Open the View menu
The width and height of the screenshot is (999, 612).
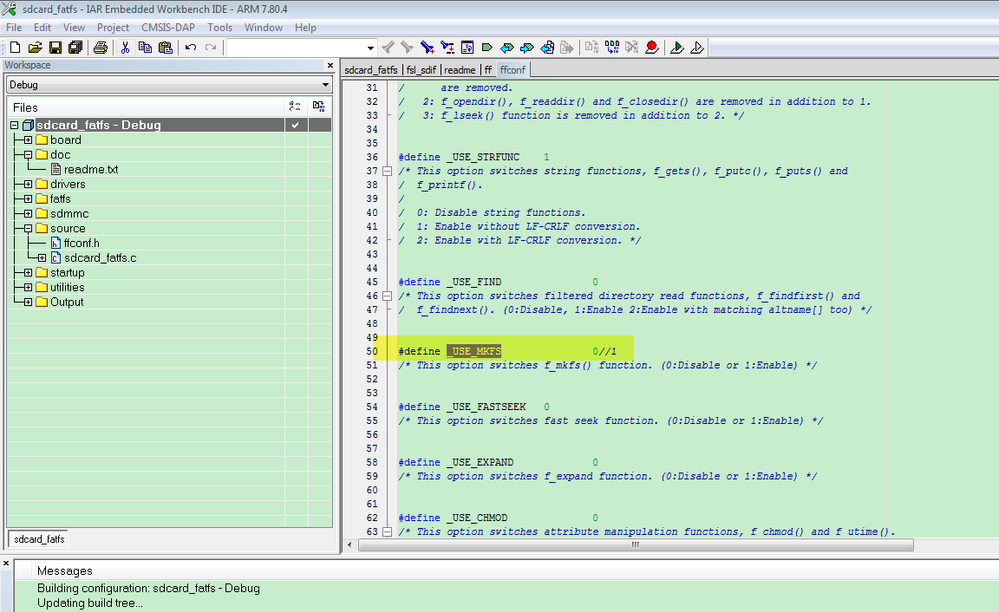[x=74, y=27]
